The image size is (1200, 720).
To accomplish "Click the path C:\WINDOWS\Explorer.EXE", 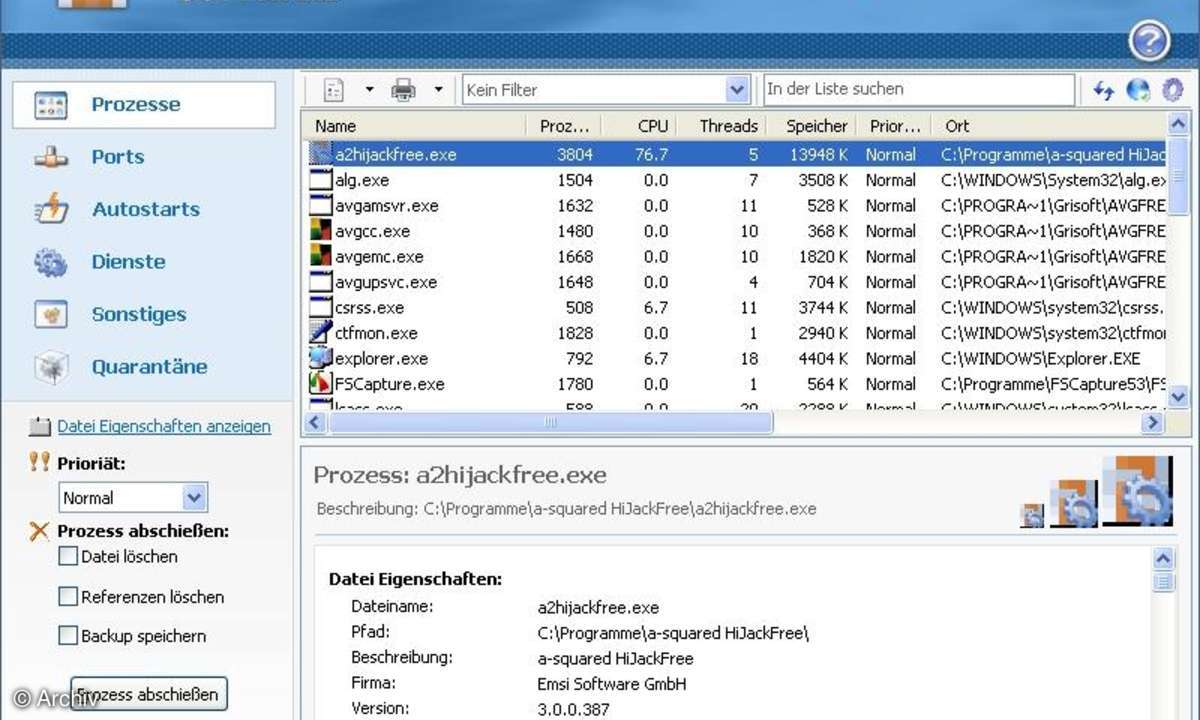I will (1041, 358).
